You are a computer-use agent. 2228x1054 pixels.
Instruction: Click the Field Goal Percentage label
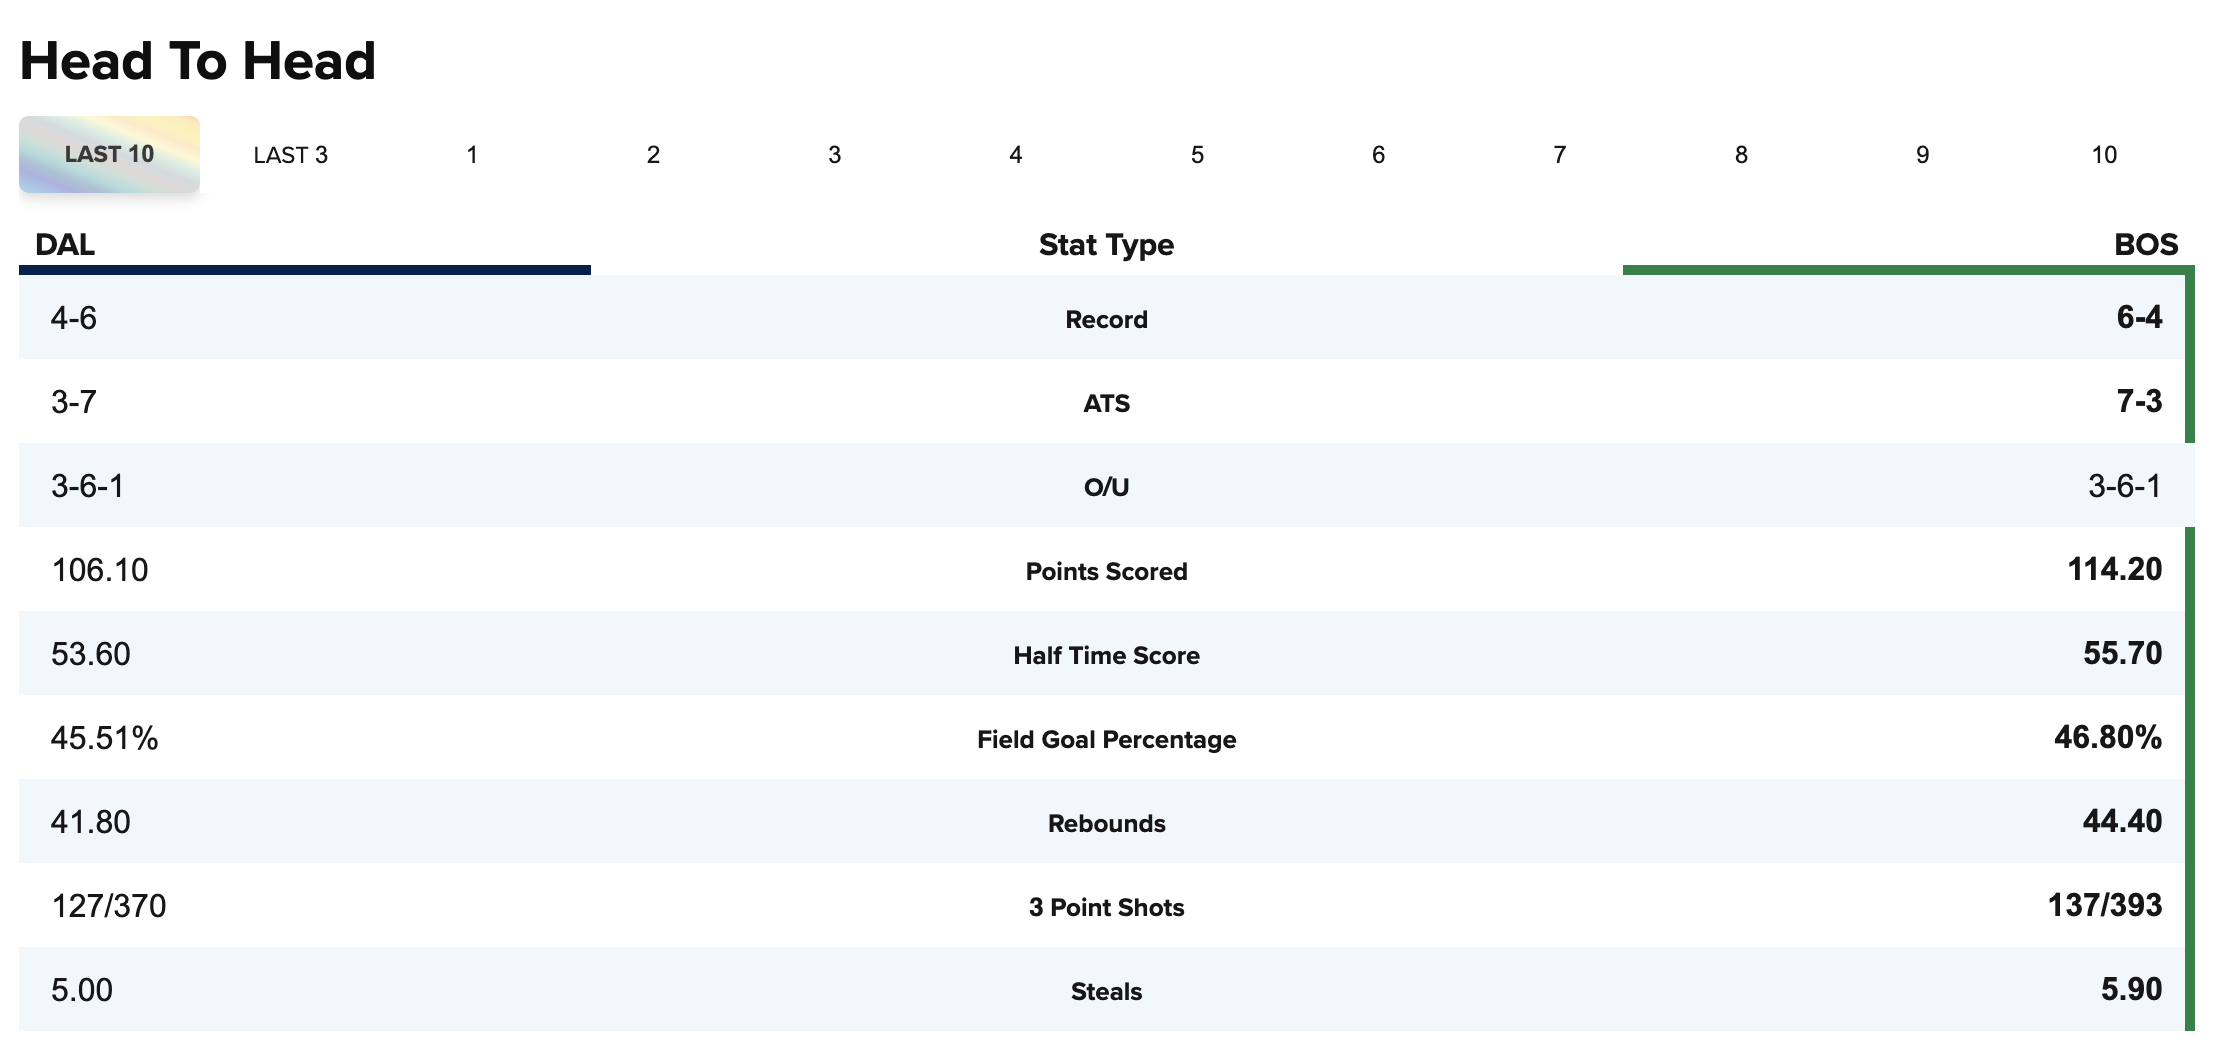tap(1106, 740)
